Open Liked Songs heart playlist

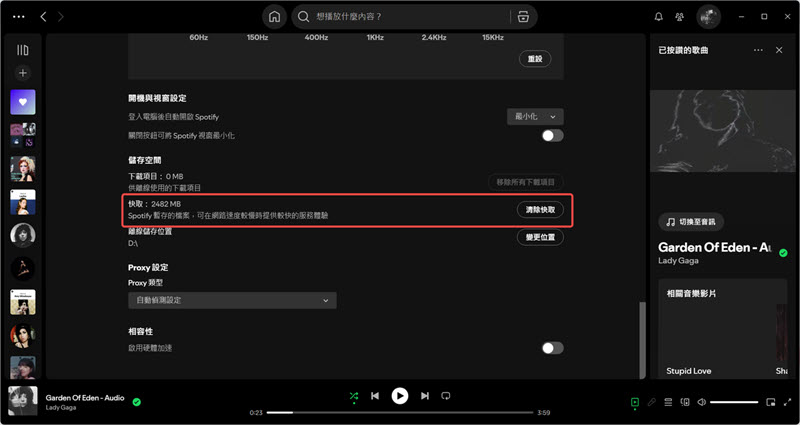23,102
